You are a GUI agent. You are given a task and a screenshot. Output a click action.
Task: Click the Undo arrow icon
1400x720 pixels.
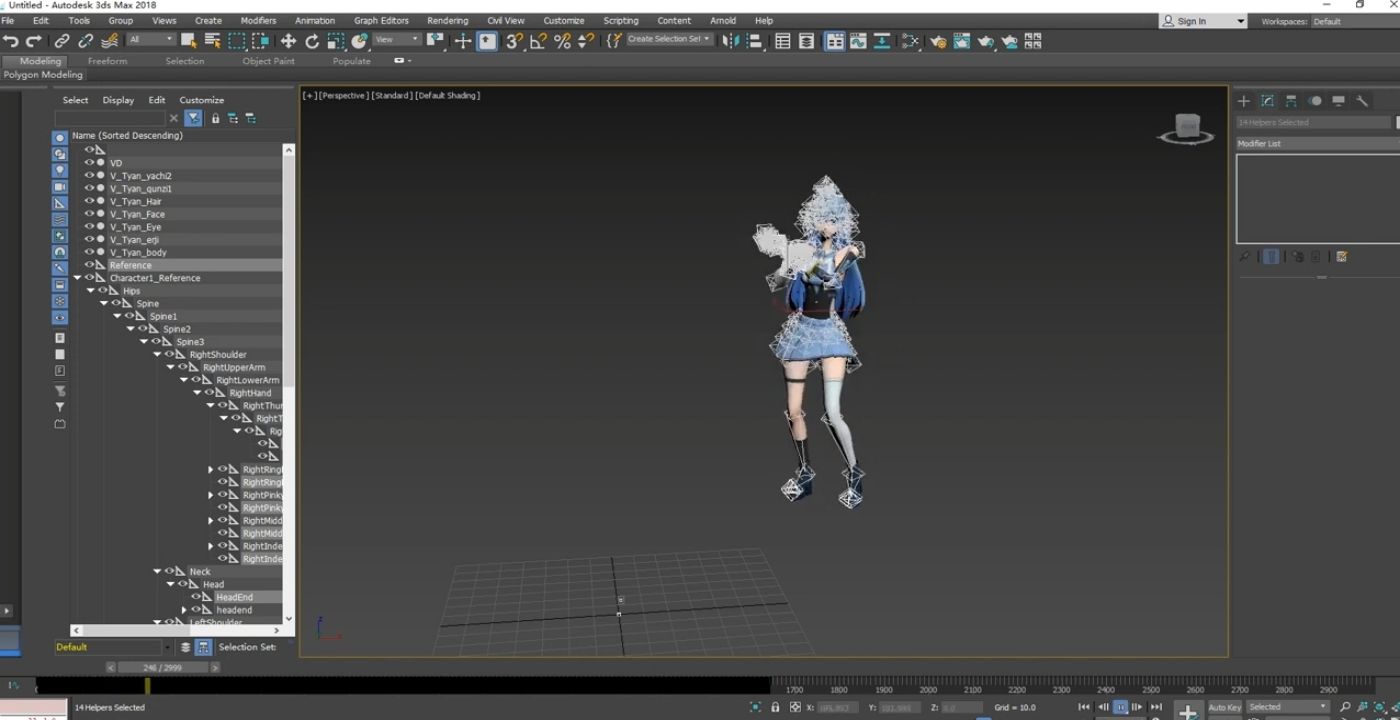coord(10,41)
